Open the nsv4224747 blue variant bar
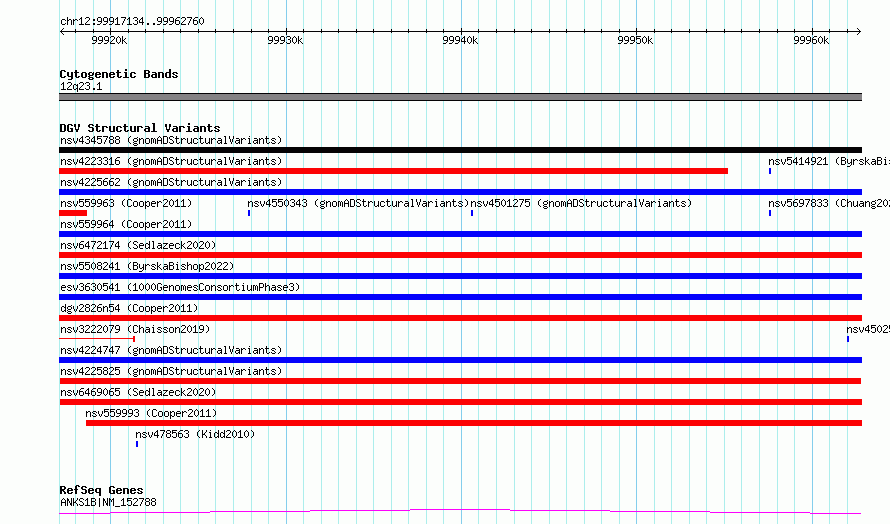This screenshot has width=890, height=524. 460,360
